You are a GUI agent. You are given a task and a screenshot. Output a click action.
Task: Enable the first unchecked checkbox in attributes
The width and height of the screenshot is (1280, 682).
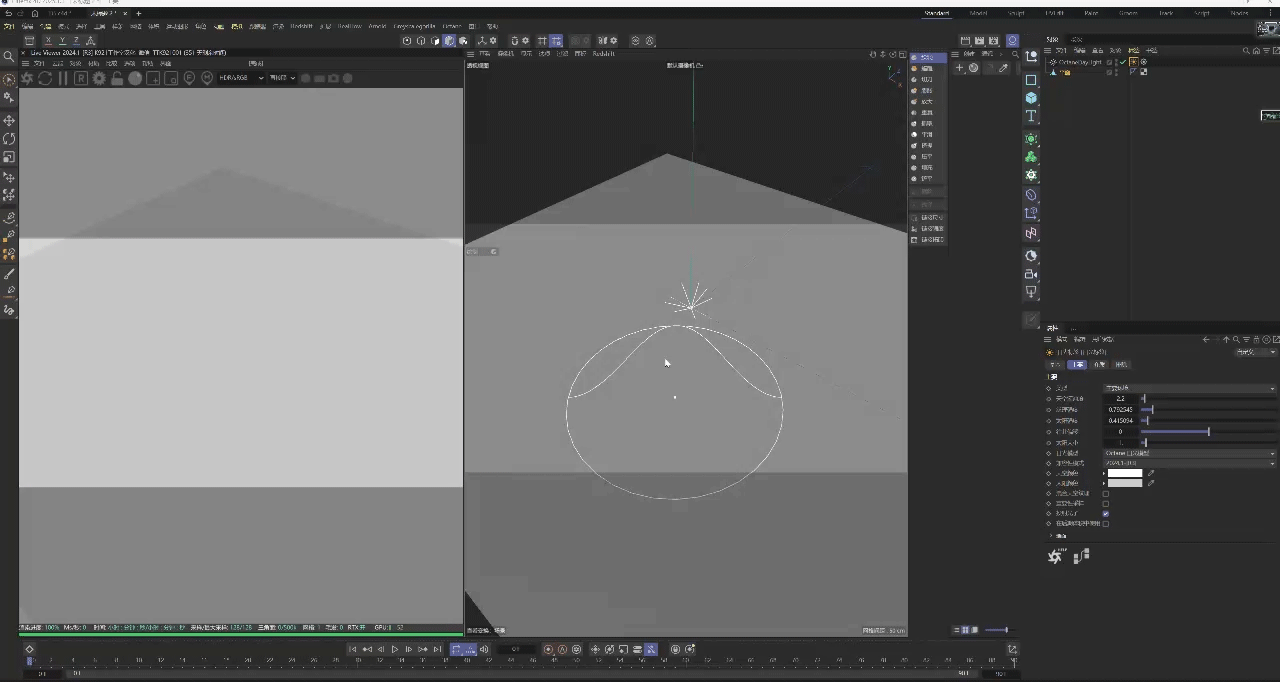point(1105,493)
